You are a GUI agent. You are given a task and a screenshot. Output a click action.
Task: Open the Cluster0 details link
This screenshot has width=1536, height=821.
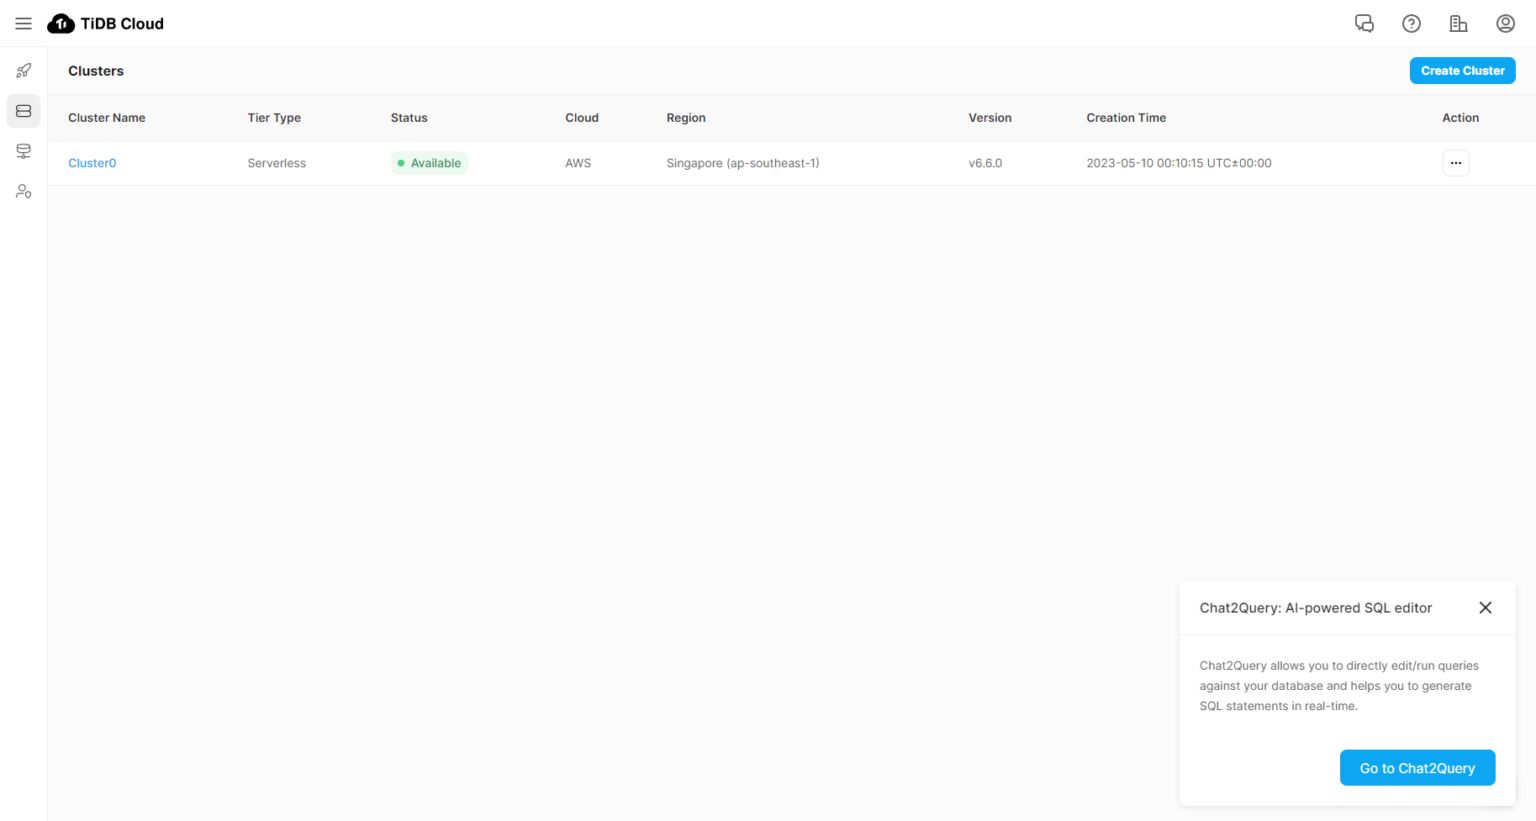tap(92, 162)
